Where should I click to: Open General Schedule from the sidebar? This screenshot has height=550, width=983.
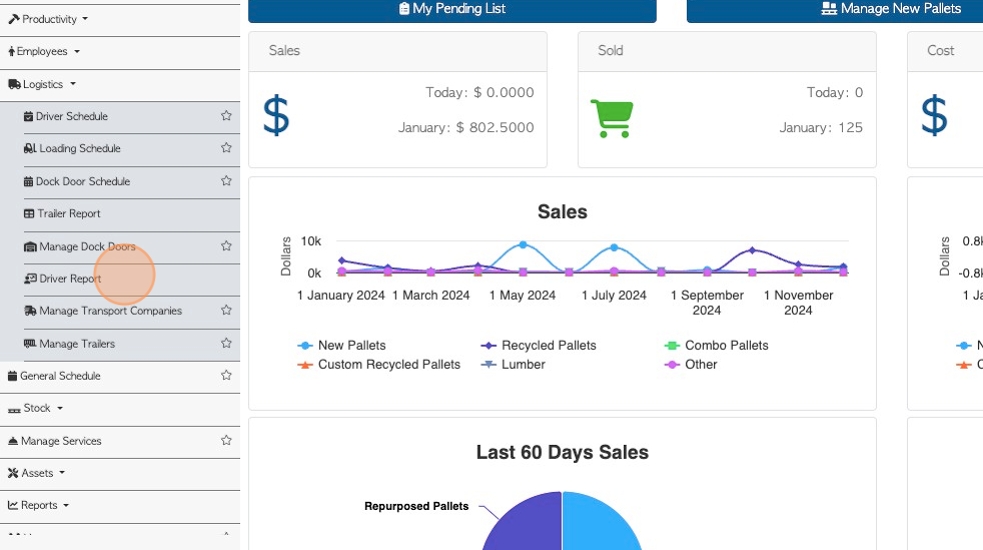point(60,376)
